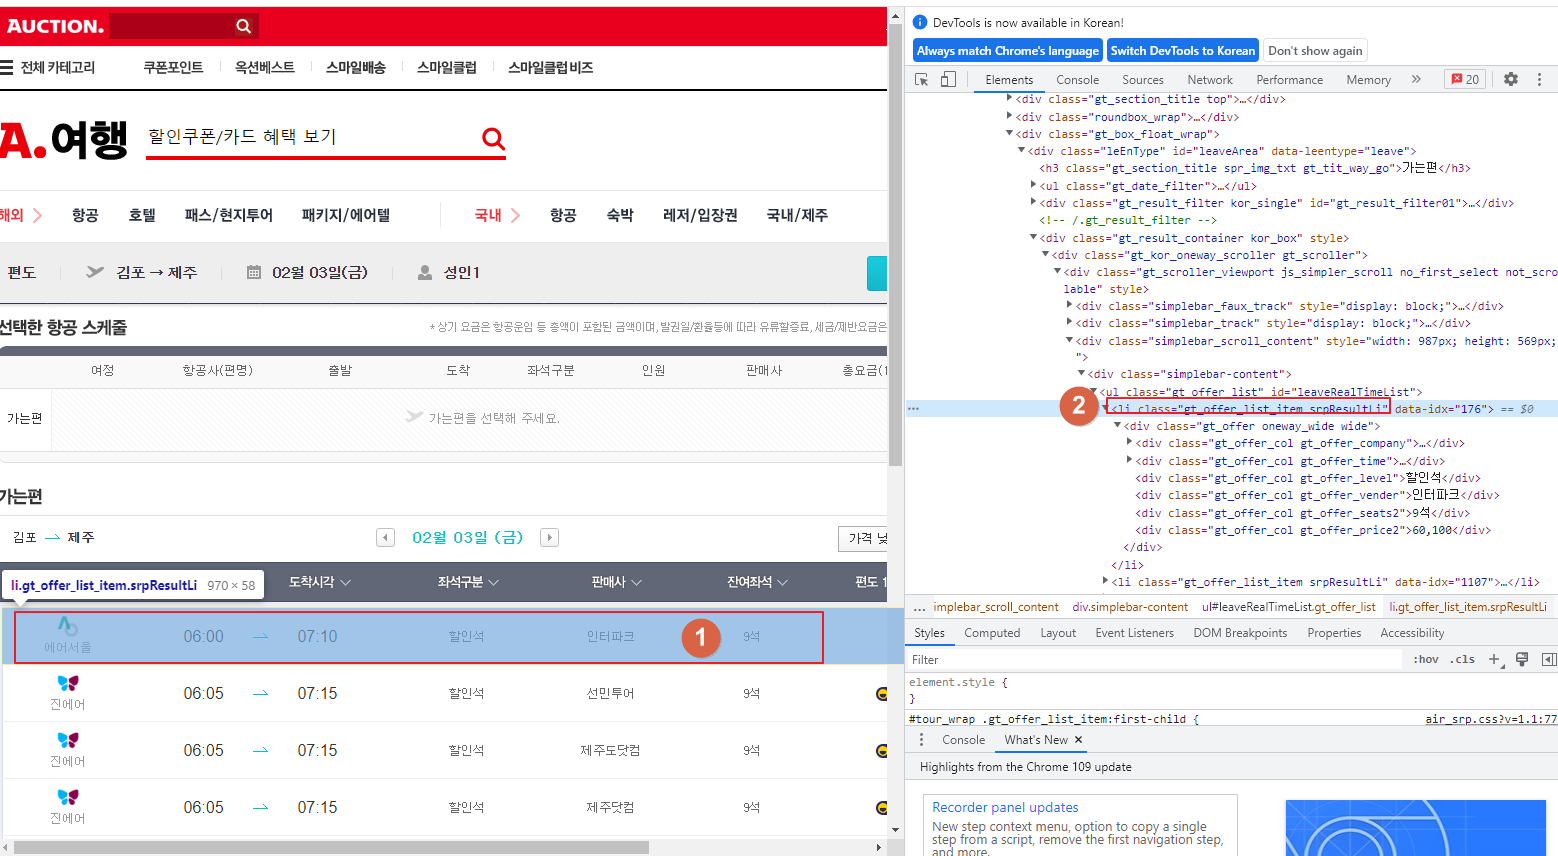Click Switch DevTools to Korean button
Image resolution: width=1558 pixels, height=856 pixels.
click(x=1182, y=51)
